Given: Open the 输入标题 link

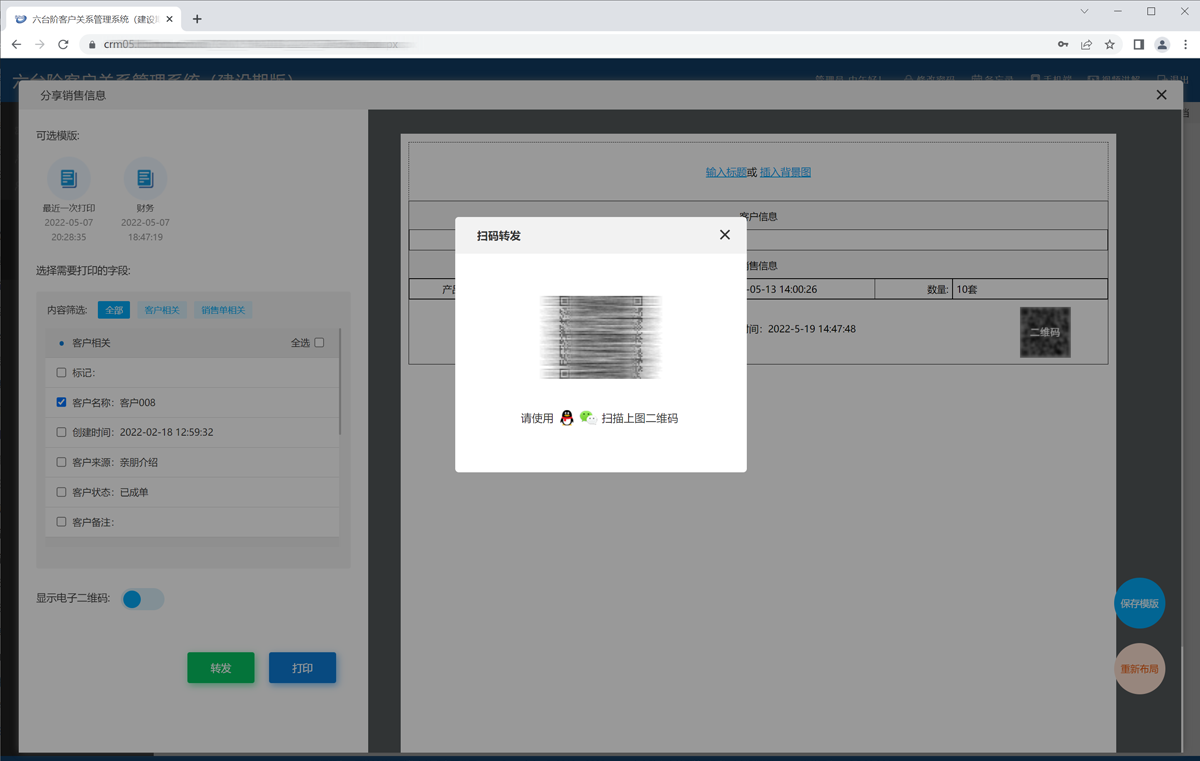Looking at the screenshot, I should (x=726, y=172).
